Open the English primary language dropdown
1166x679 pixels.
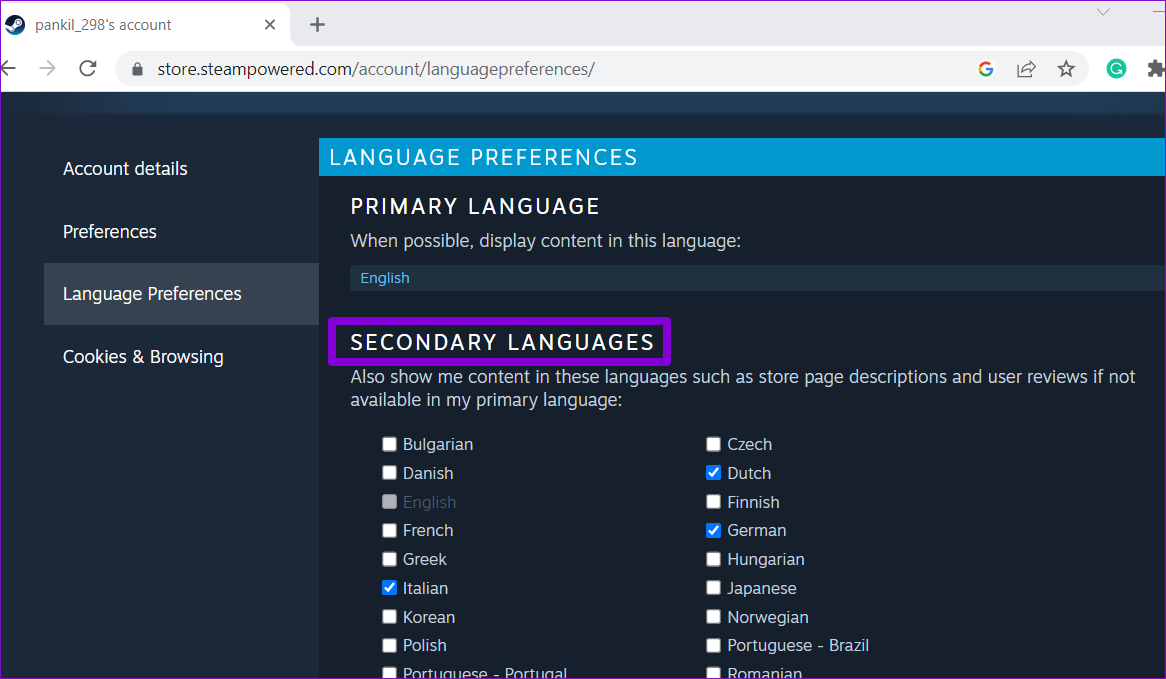click(384, 277)
